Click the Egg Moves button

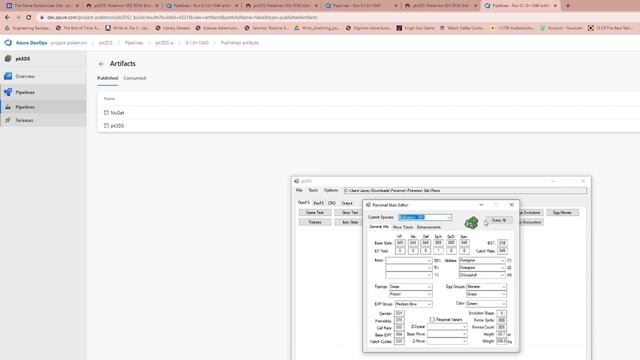pos(562,213)
